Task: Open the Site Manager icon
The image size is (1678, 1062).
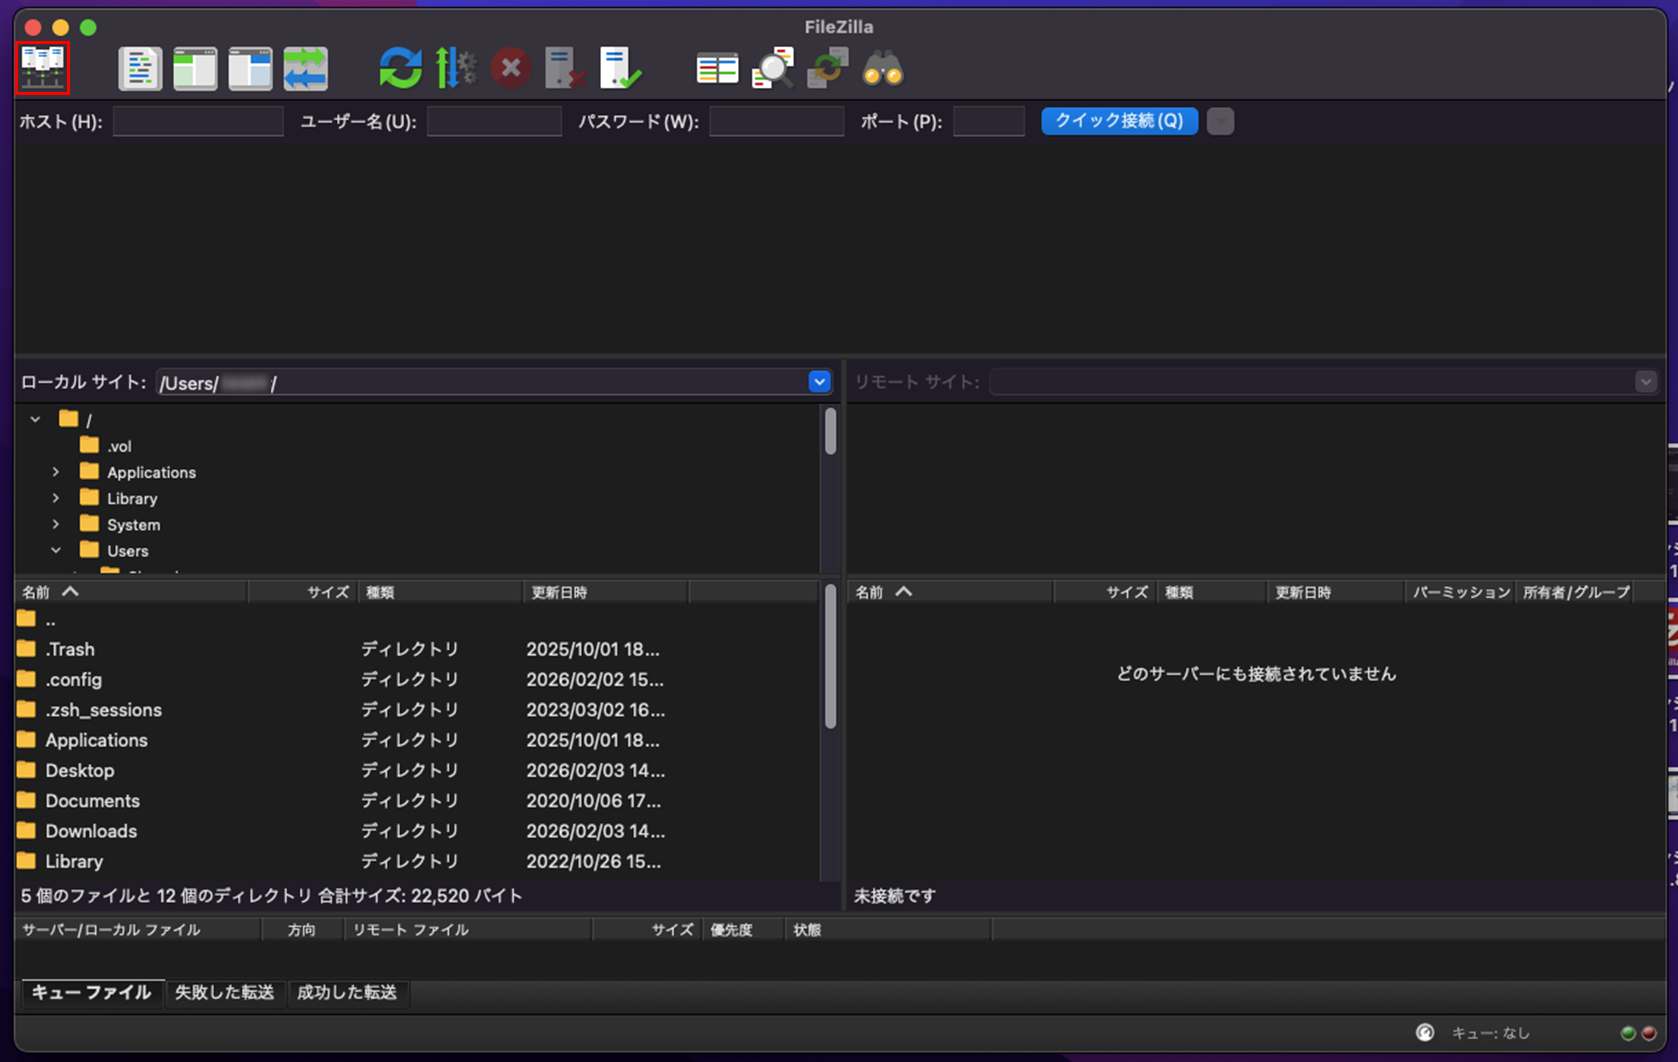Action: coord(43,68)
